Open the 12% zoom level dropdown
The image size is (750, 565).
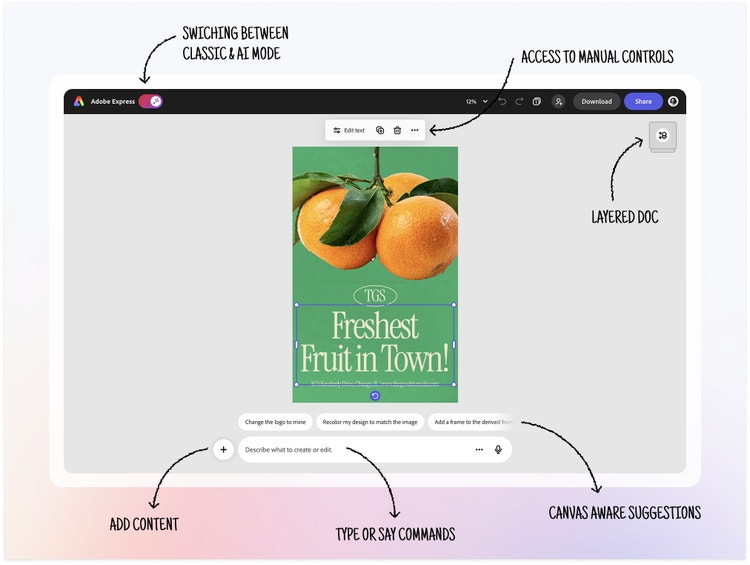[476, 101]
